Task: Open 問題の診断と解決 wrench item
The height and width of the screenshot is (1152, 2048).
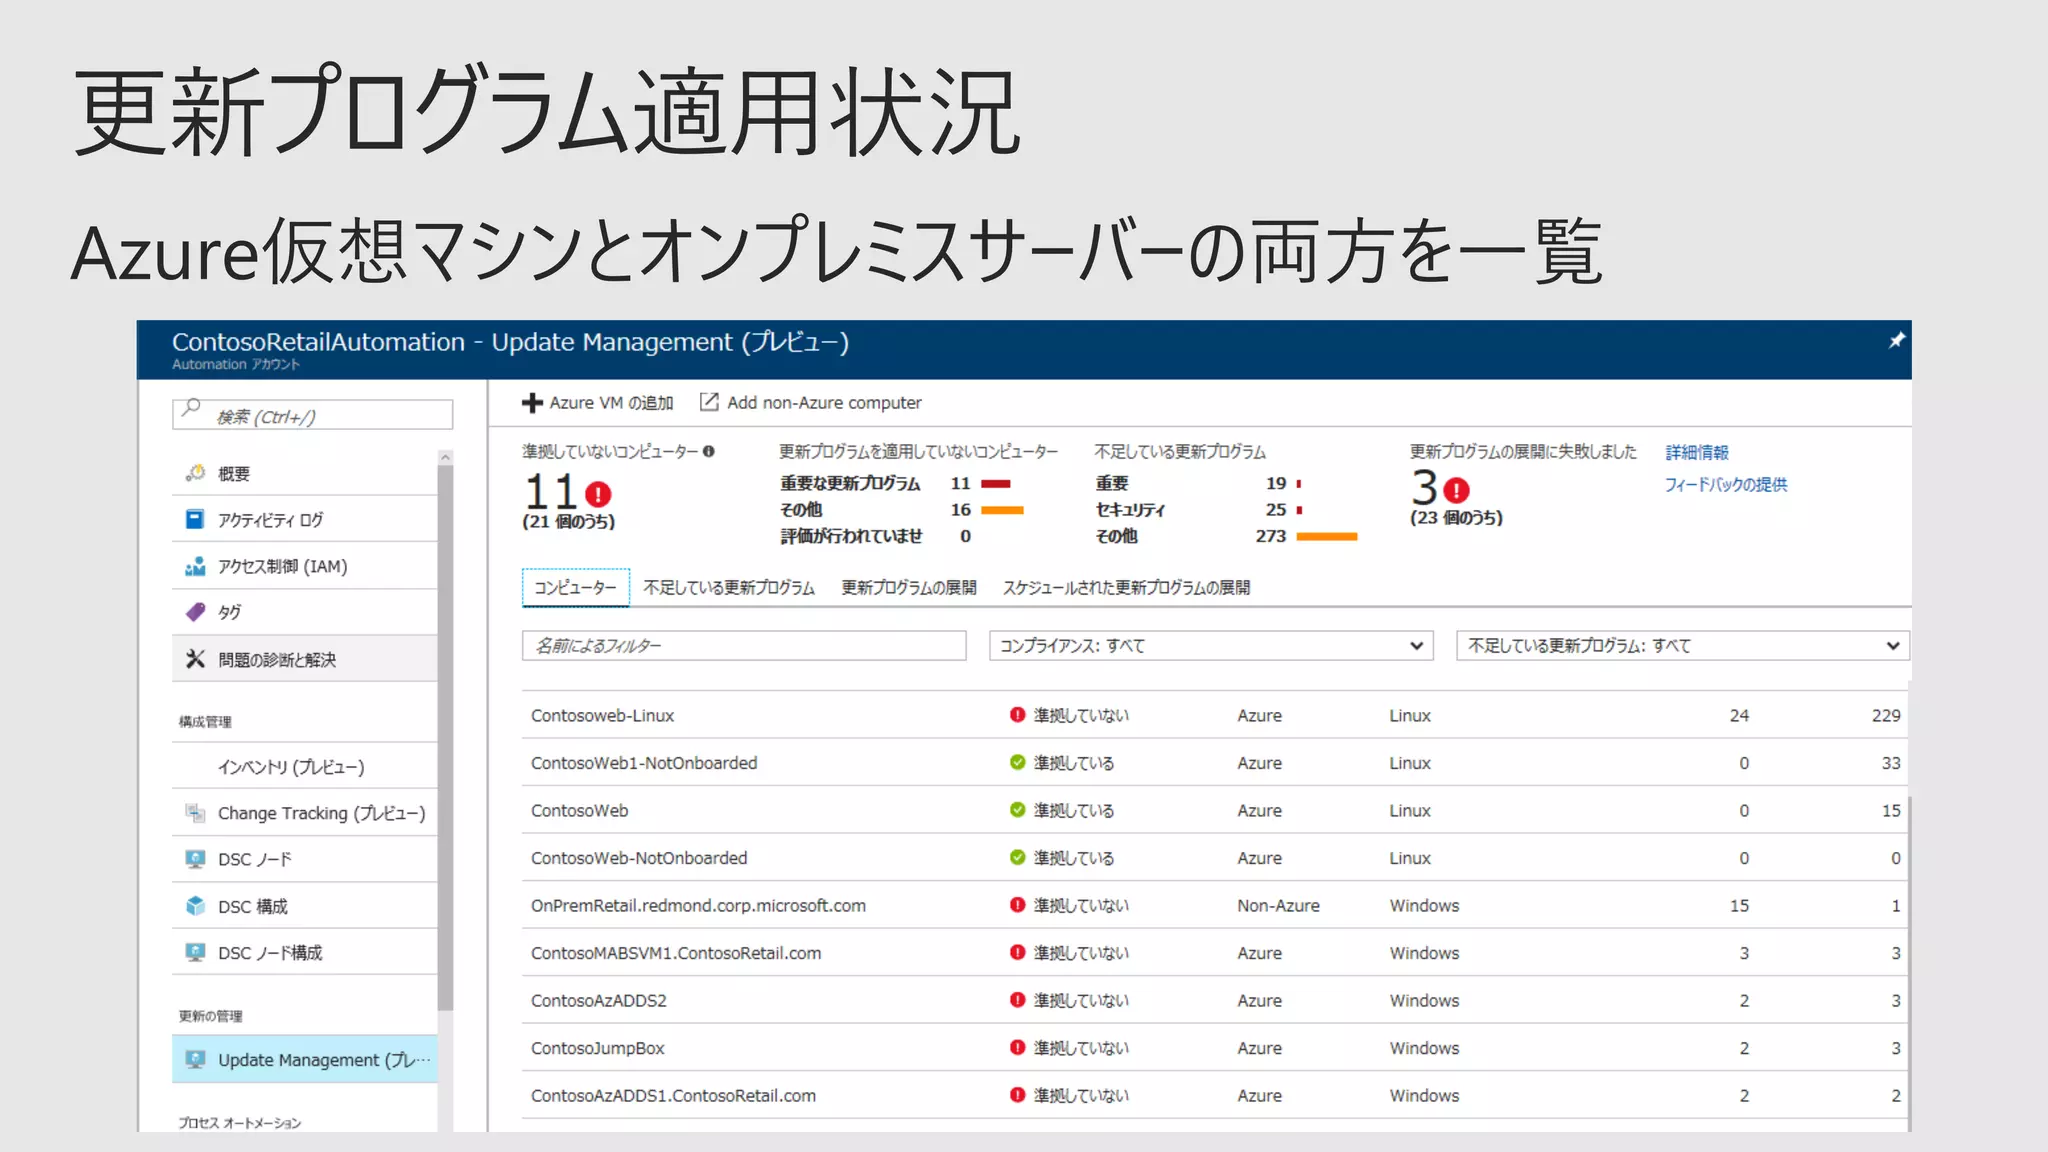Action: click(277, 660)
